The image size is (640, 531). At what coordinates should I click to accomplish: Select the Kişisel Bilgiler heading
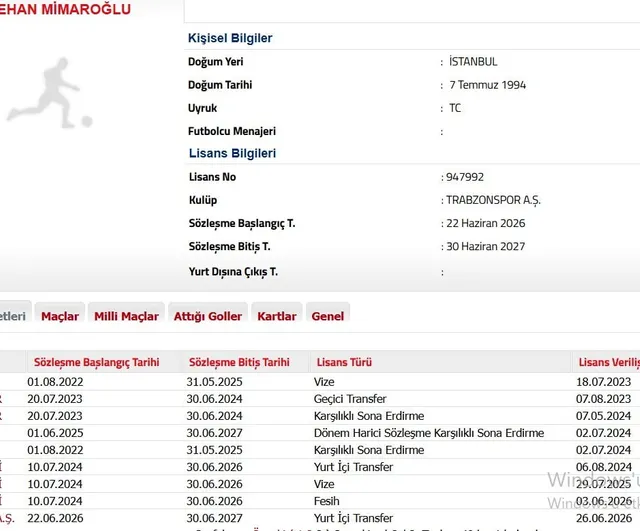(x=230, y=38)
